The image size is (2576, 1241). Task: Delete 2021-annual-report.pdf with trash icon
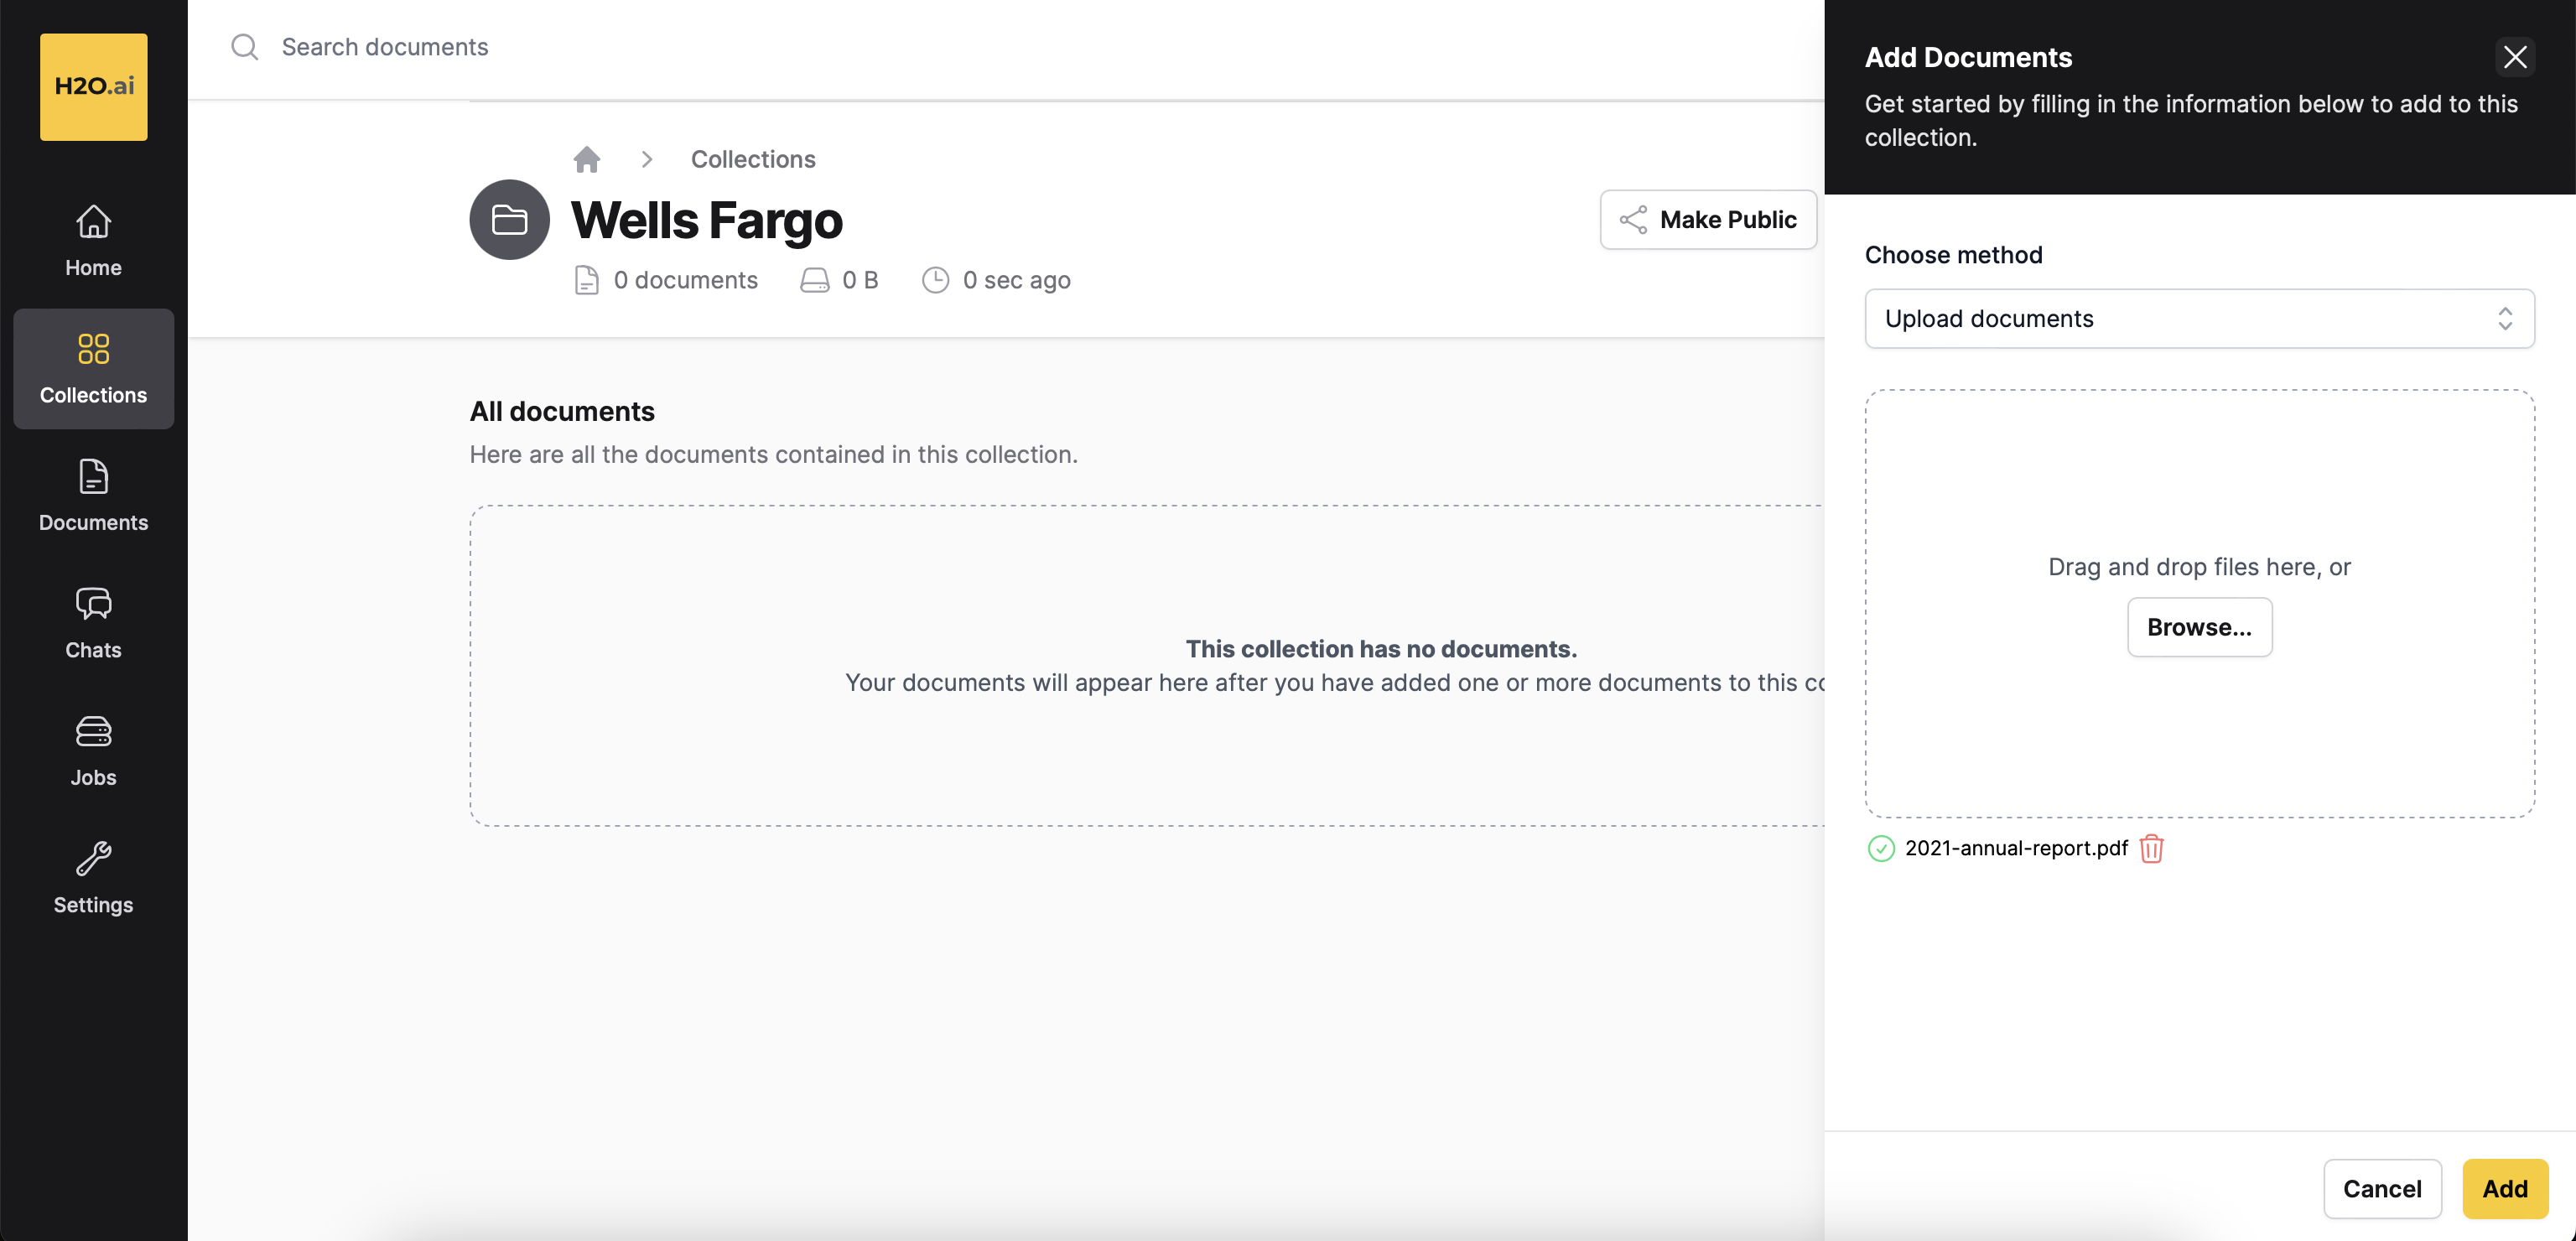pos(2151,849)
